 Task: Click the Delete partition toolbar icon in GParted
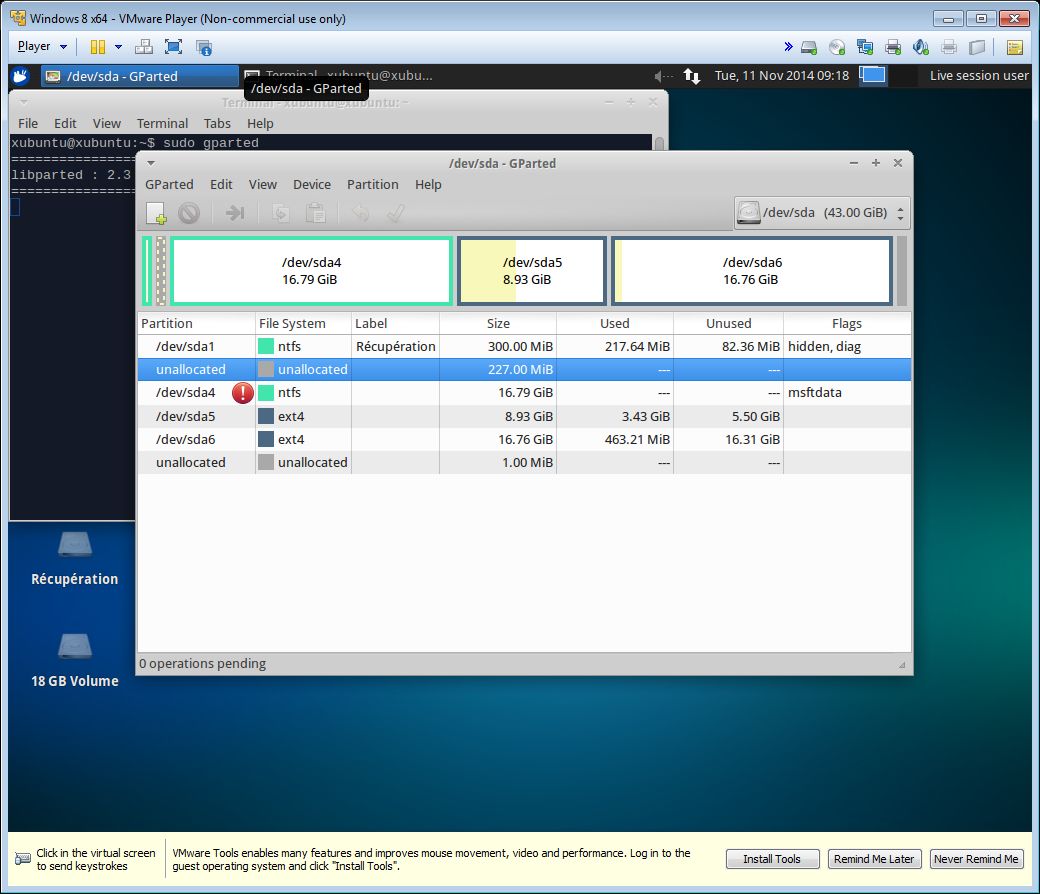[189, 213]
